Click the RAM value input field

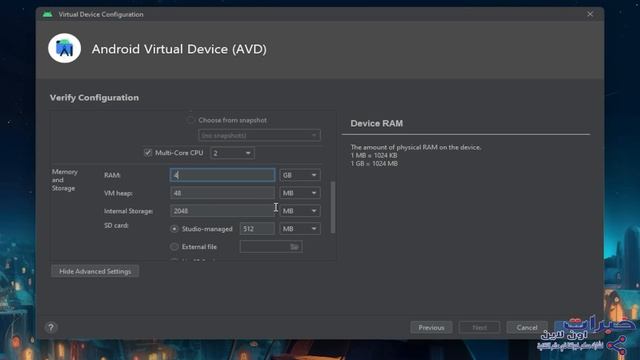(222, 175)
